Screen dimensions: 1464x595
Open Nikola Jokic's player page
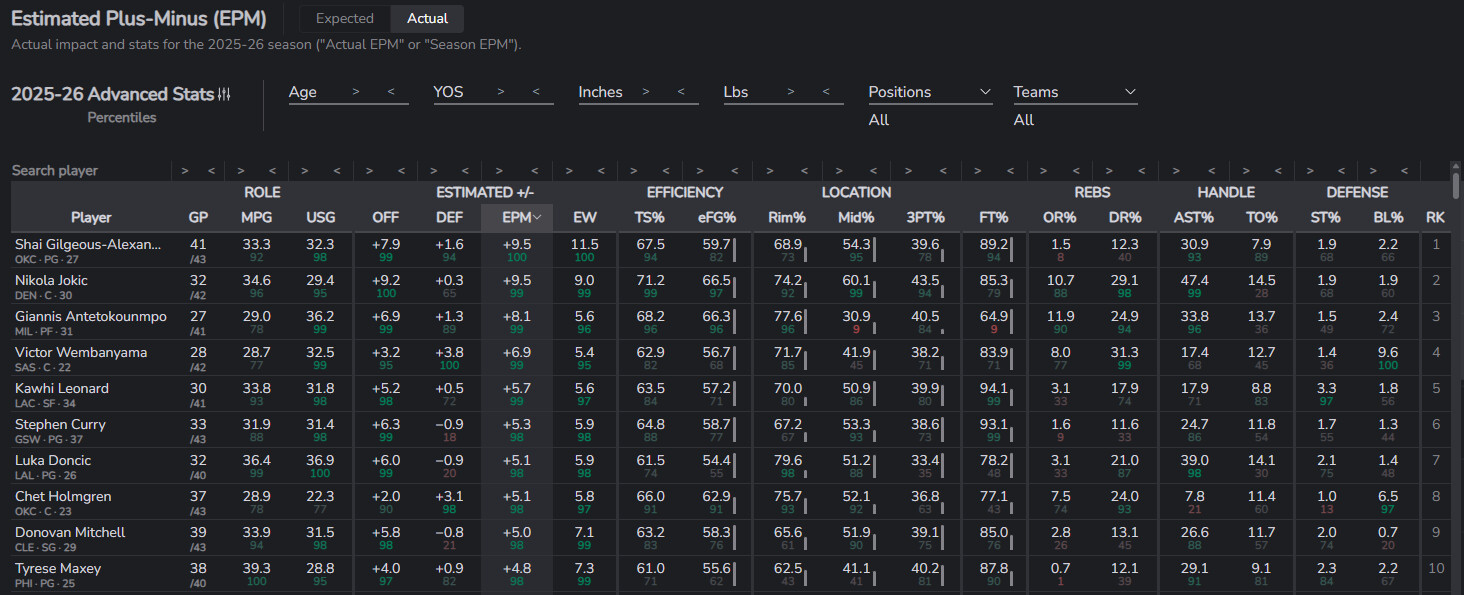coord(51,280)
